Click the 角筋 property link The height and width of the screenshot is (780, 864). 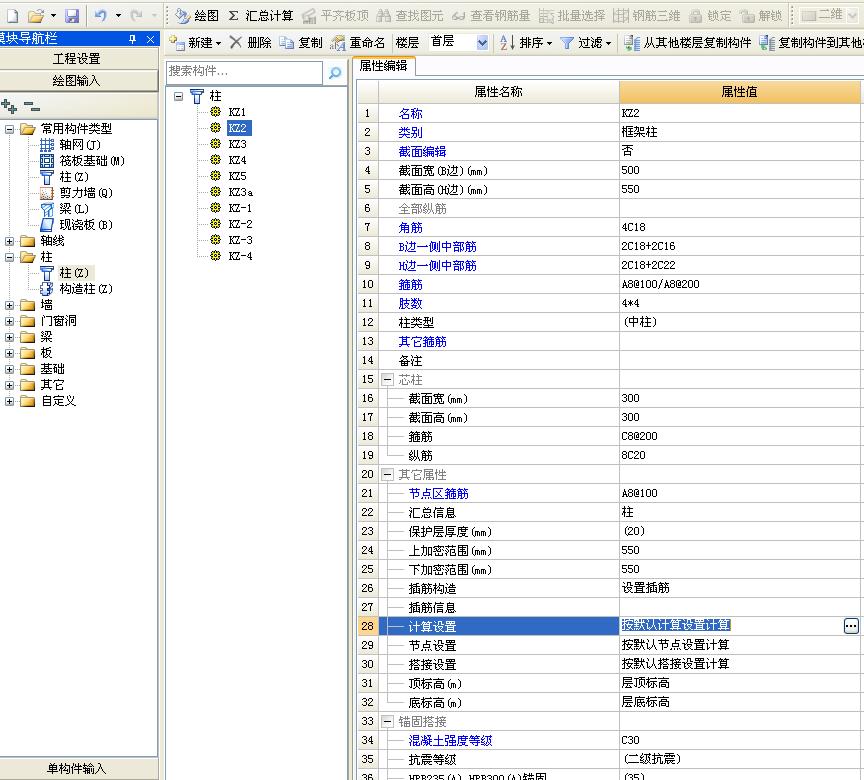(411, 228)
